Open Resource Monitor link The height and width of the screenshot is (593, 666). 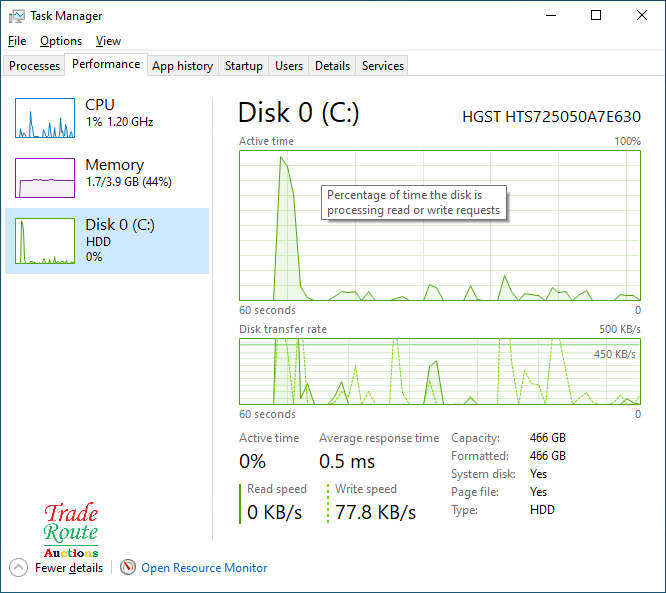[204, 568]
